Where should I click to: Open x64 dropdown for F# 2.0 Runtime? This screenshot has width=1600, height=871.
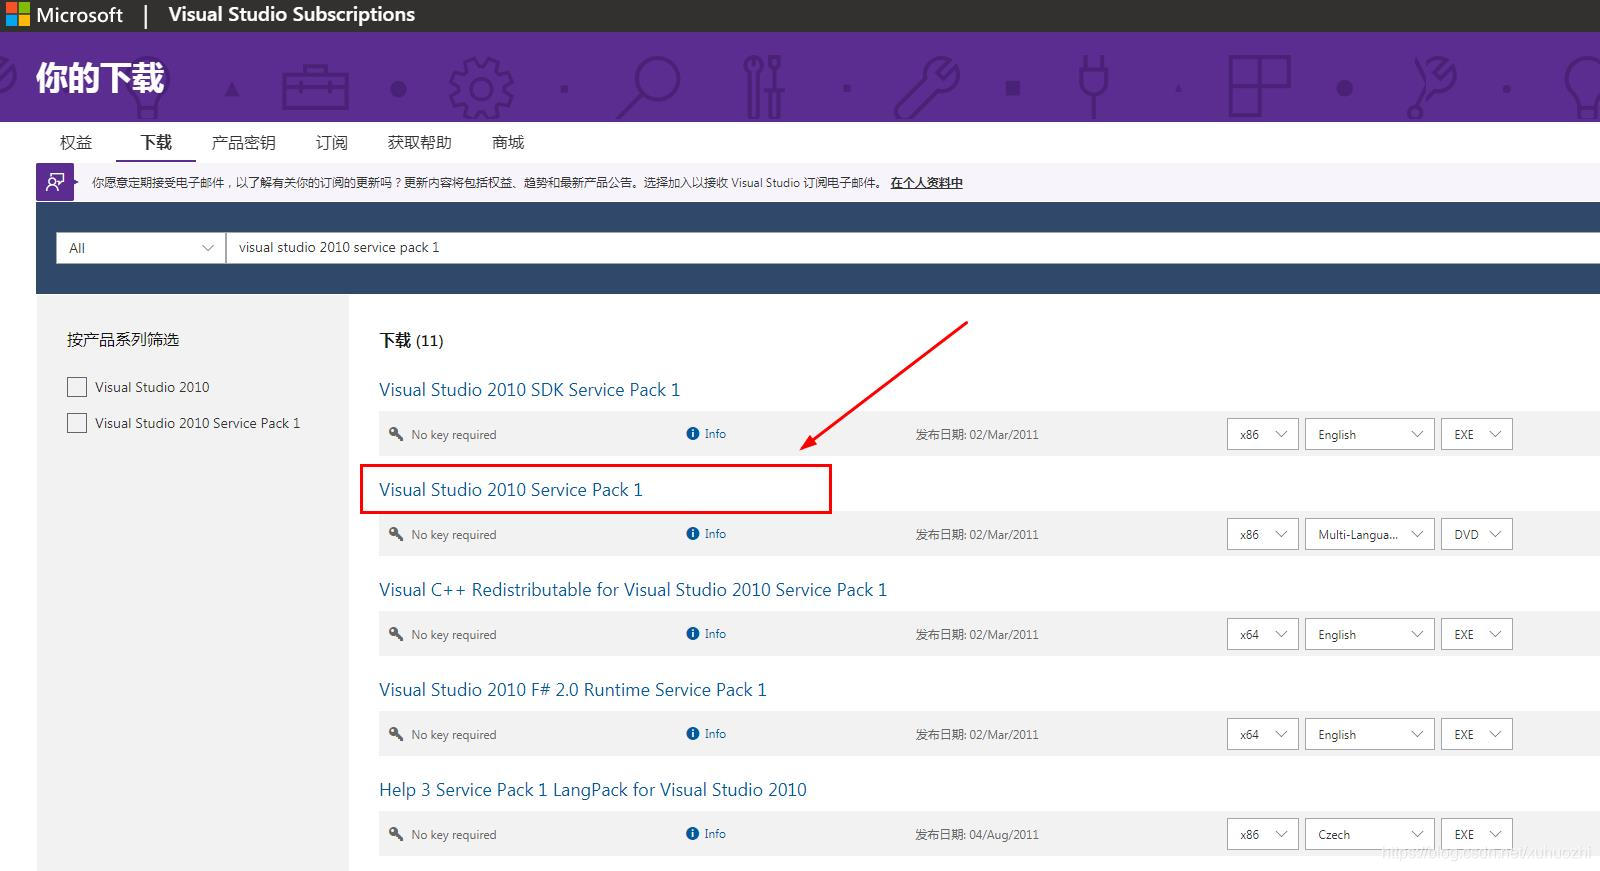(1263, 734)
